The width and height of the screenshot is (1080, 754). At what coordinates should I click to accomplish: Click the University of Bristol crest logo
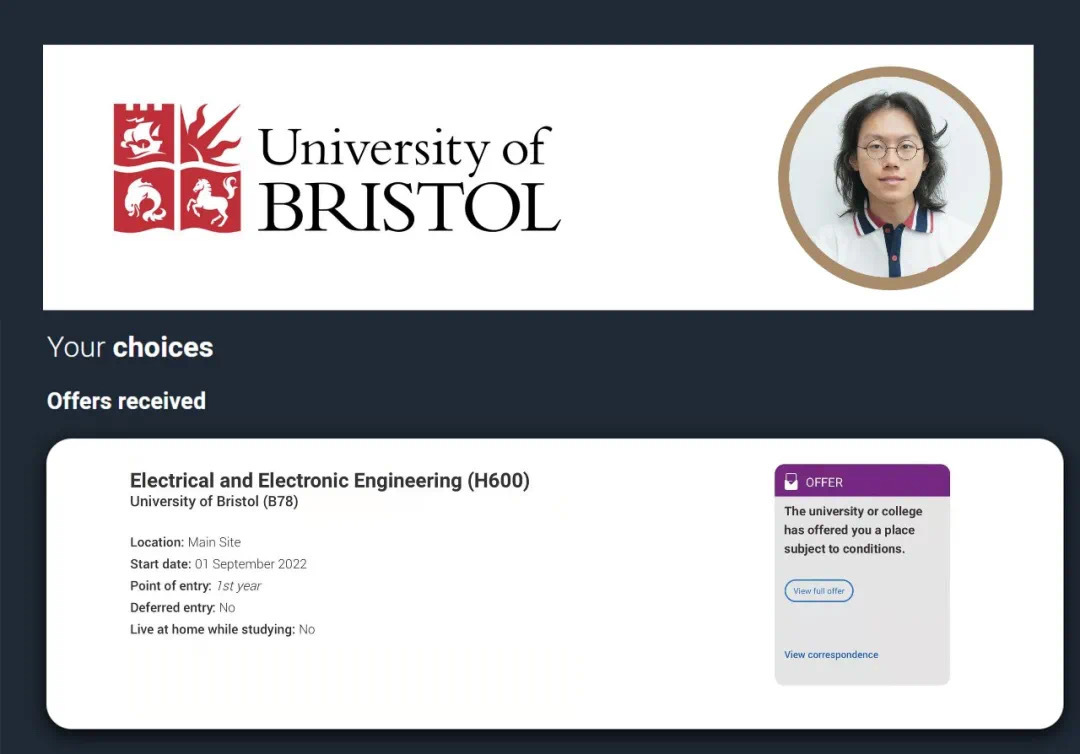click(177, 168)
